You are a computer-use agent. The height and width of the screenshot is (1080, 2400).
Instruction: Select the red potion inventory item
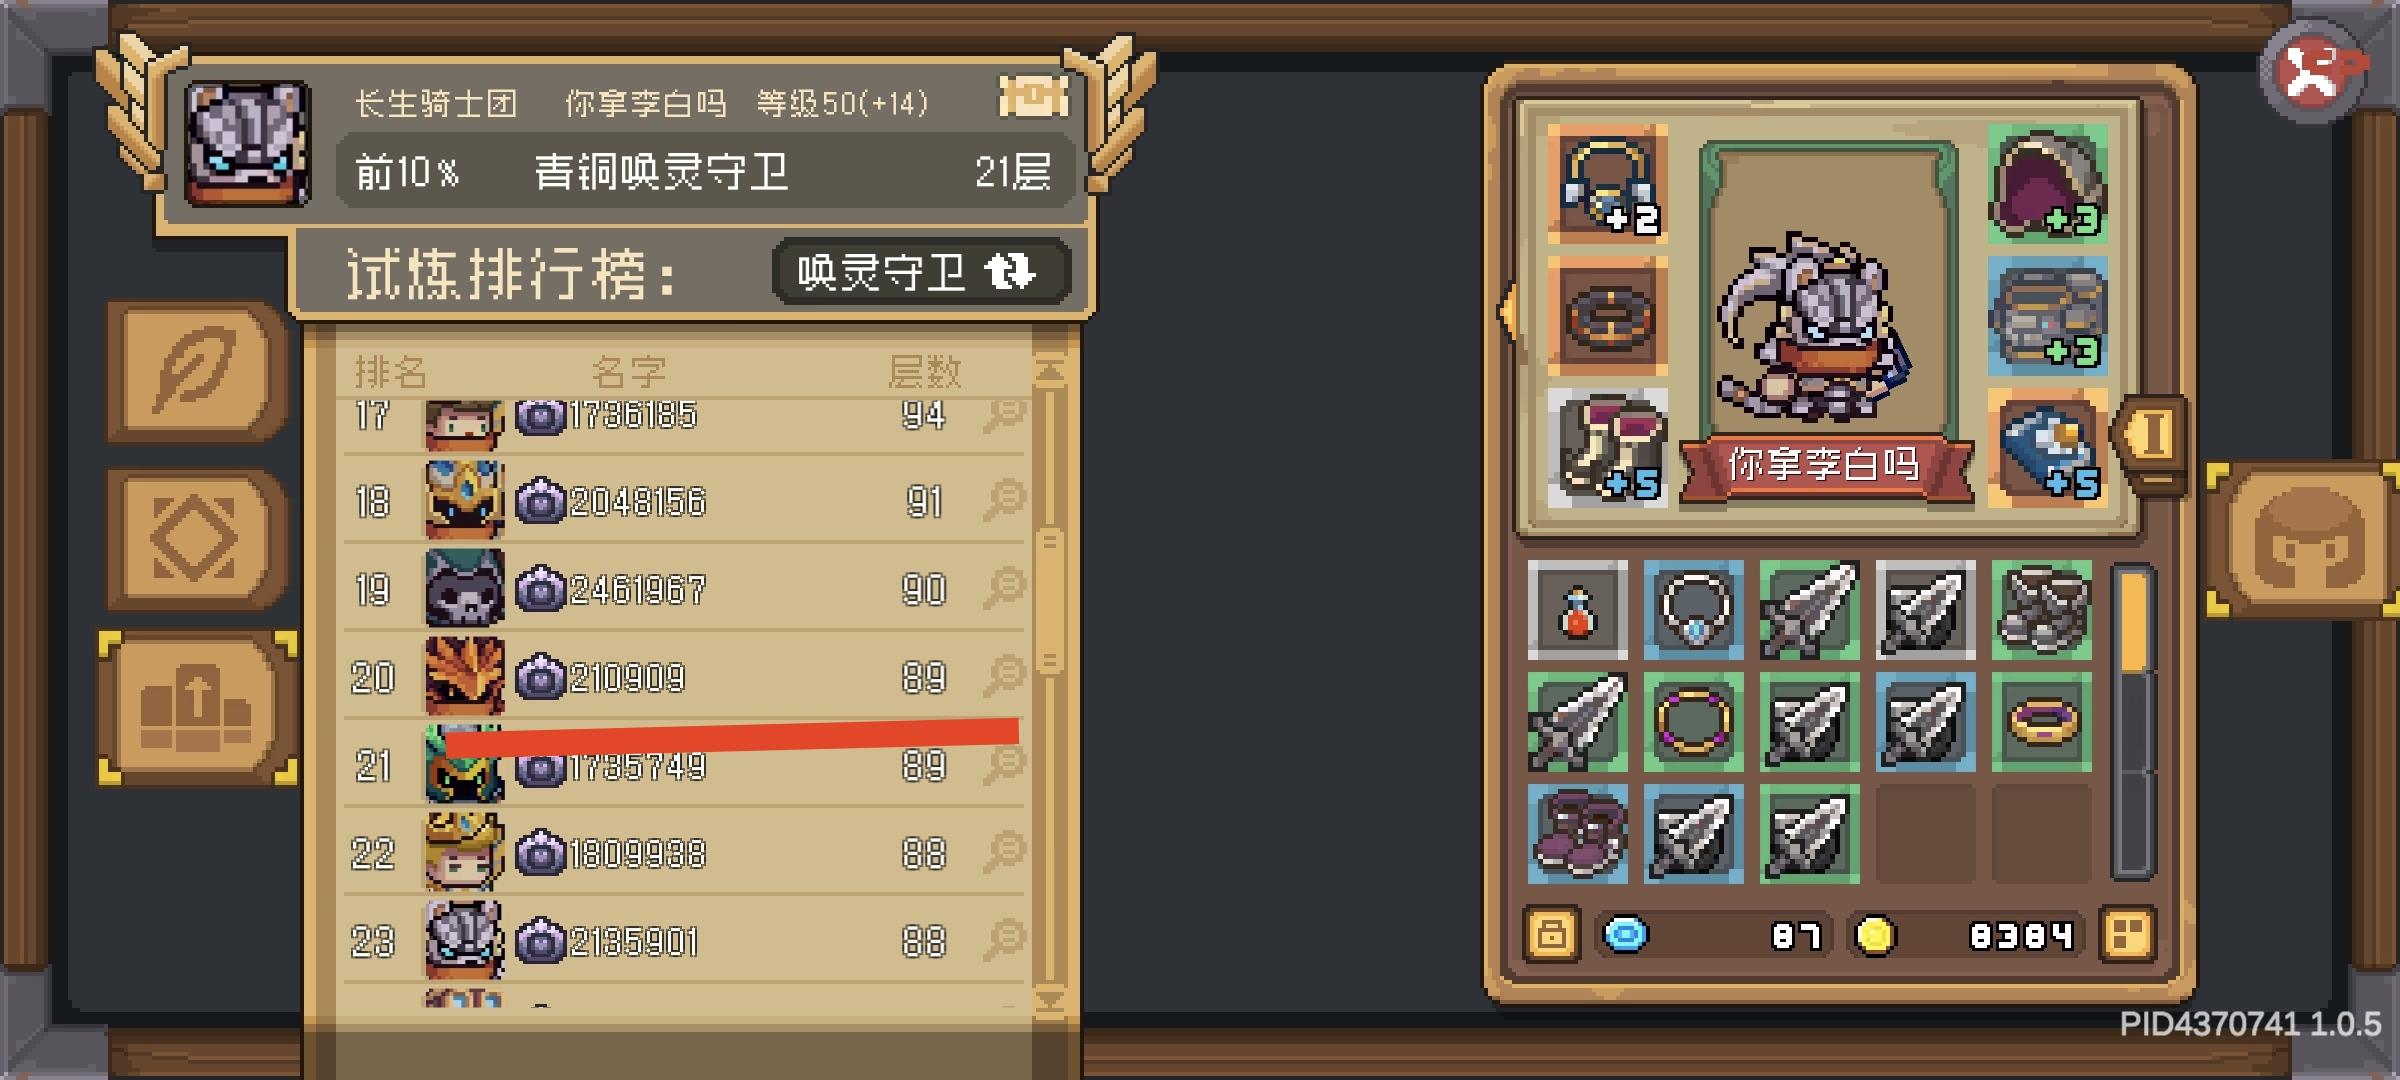tap(1578, 610)
